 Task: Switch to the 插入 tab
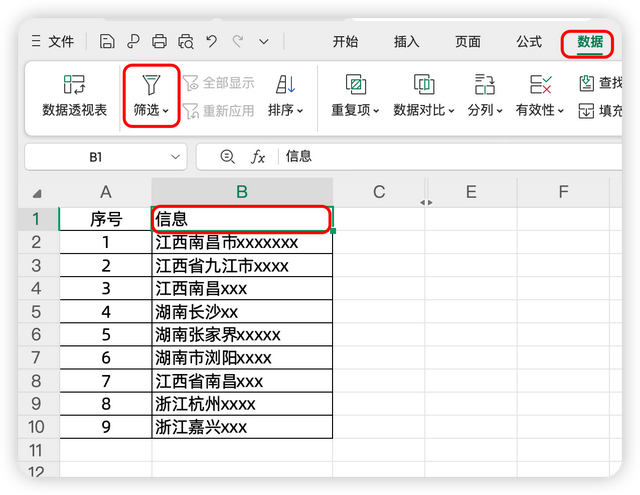pos(406,42)
